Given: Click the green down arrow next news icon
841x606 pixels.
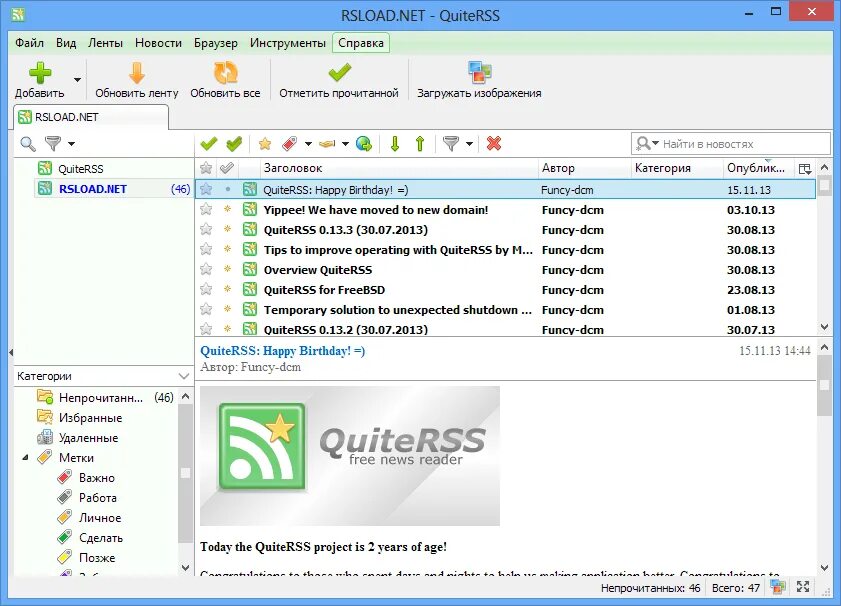Looking at the screenshot, I should (x=395, y=144).
